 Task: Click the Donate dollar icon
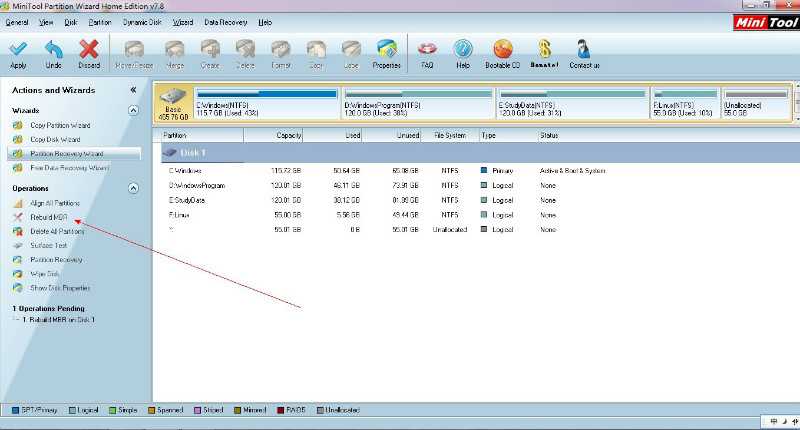(x=544, y=49)
